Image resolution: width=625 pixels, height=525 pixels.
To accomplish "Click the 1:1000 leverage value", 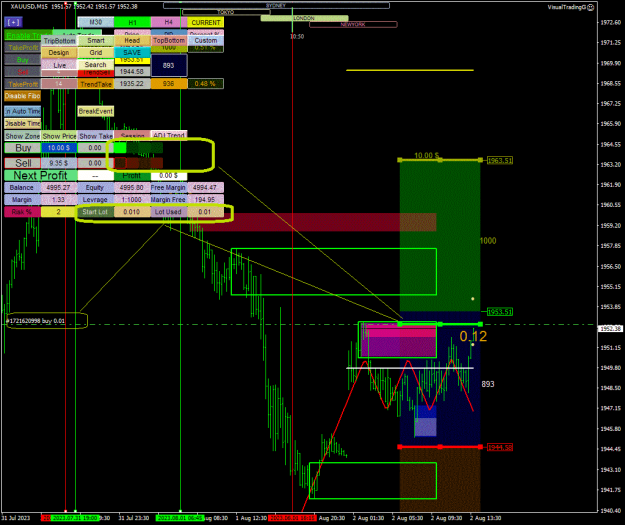I will (132, 199).
